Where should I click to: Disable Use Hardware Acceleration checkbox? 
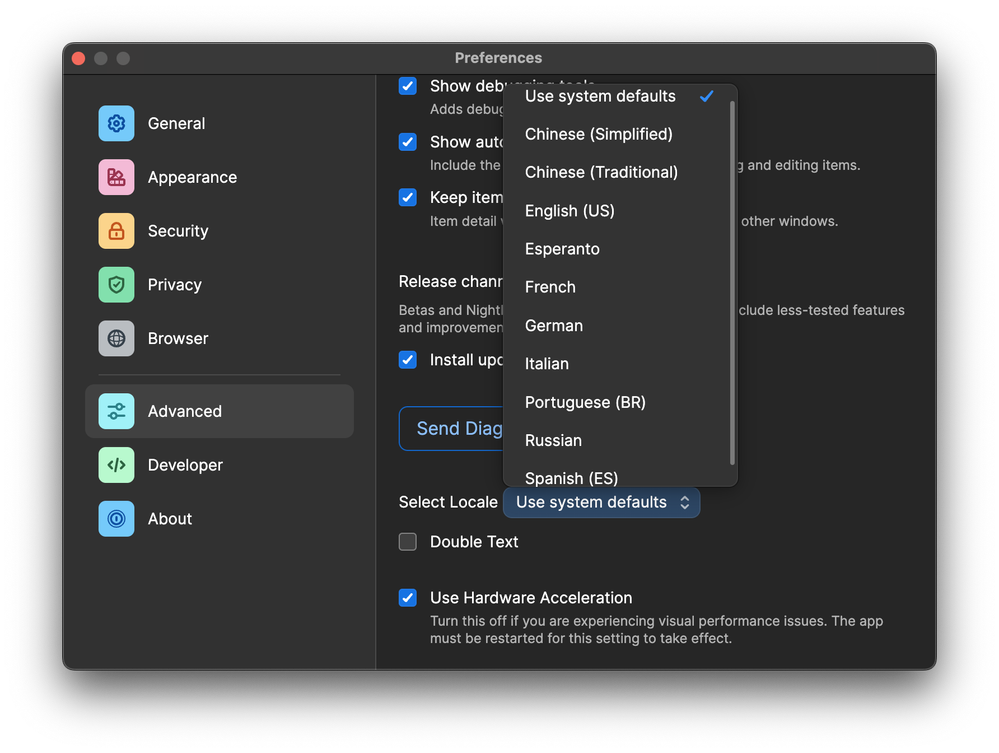coord(408,598)
